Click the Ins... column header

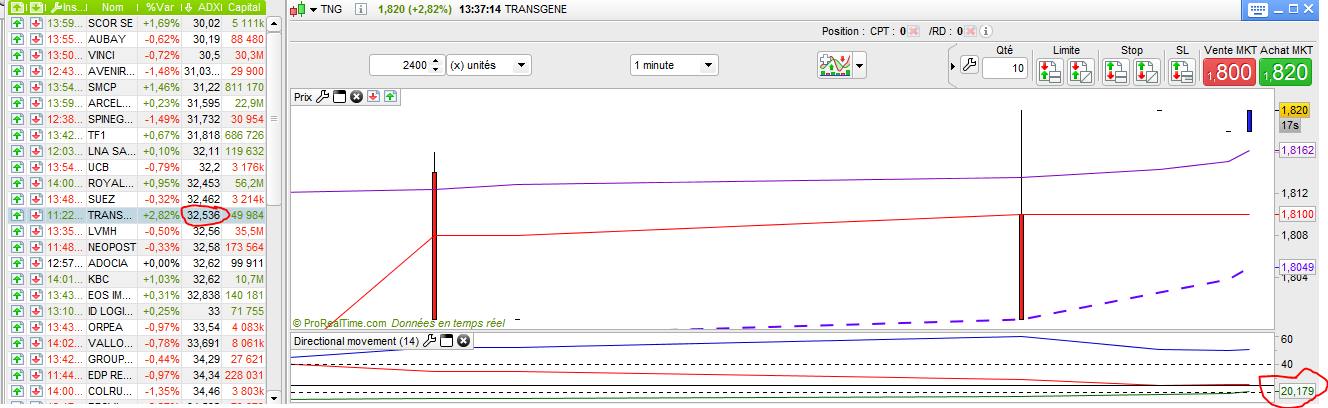68,6
